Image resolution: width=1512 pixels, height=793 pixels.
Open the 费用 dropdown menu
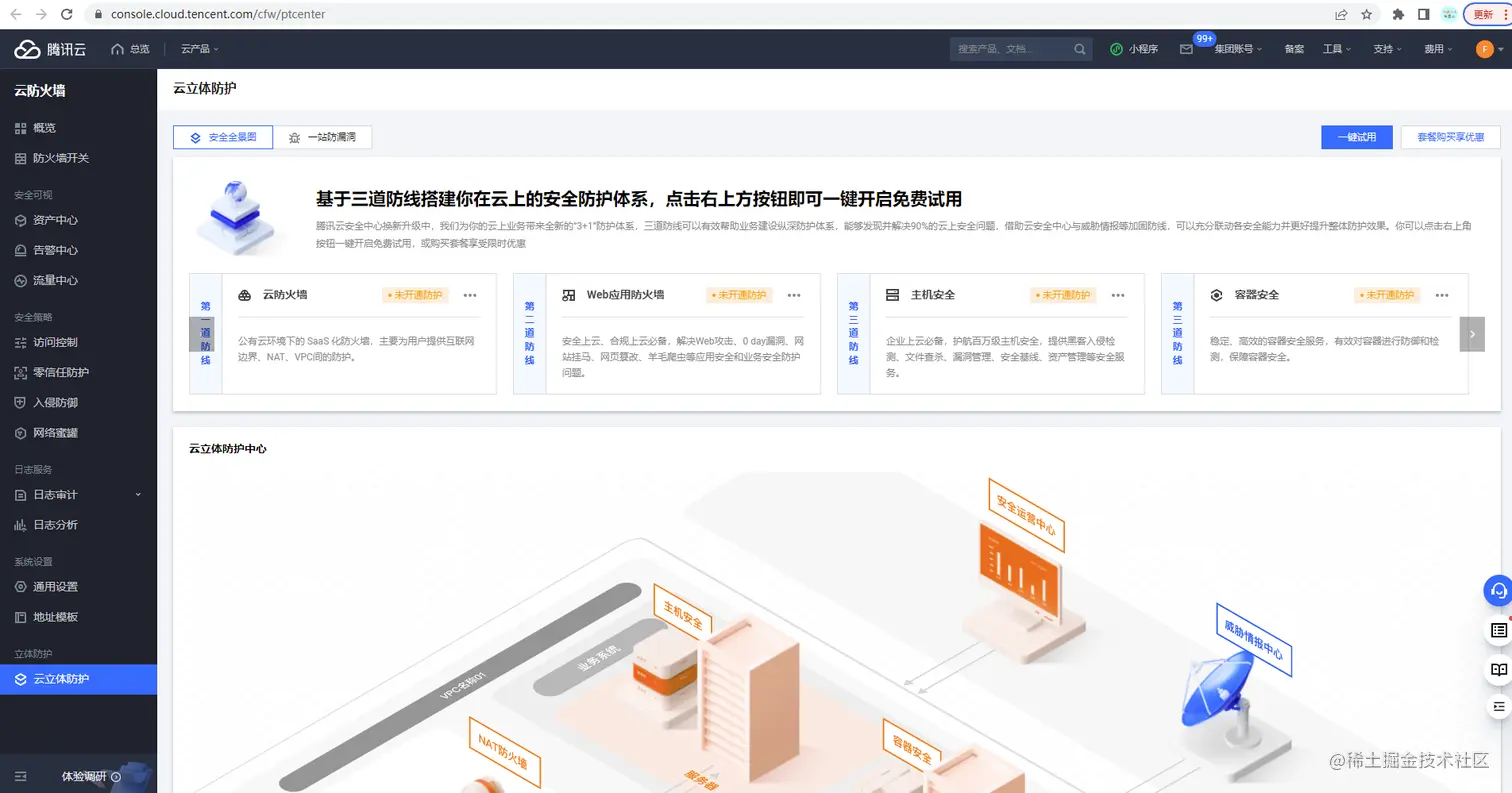pyautogui.click(x=1439, y=49)
